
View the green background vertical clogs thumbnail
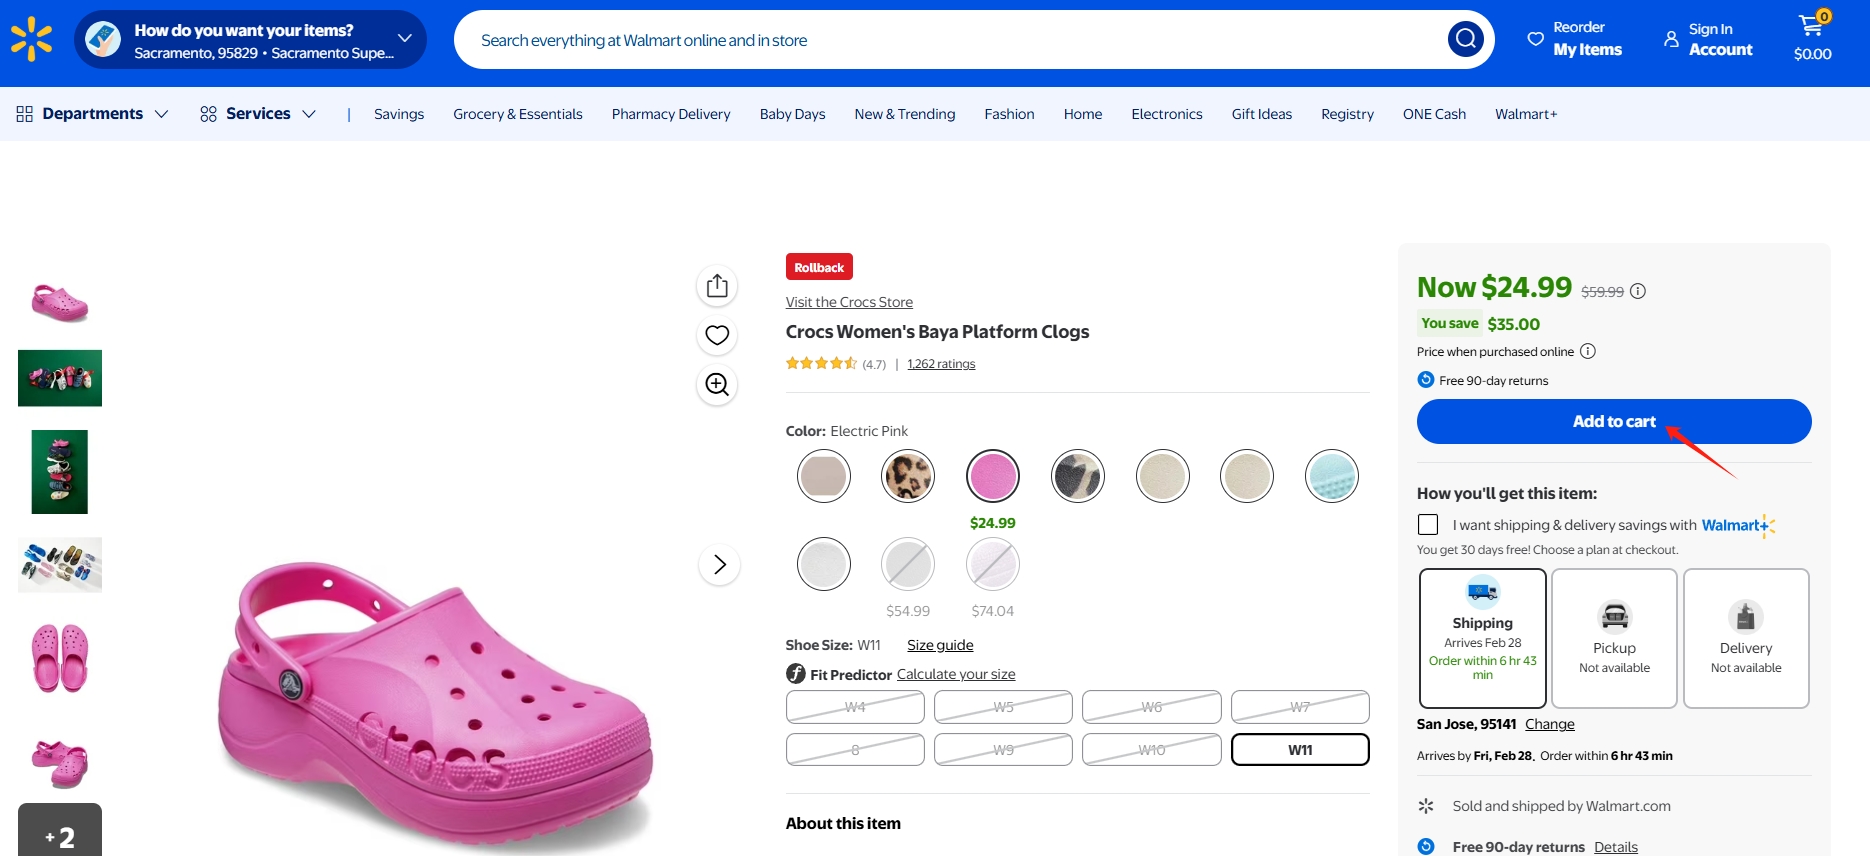point(60,472)
